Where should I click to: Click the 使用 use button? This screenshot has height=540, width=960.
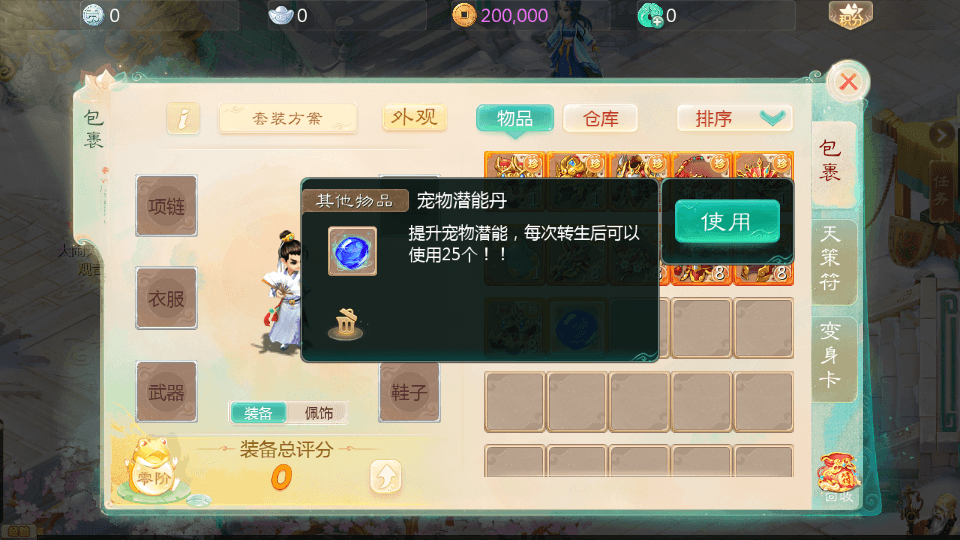(x=727, y=222)
